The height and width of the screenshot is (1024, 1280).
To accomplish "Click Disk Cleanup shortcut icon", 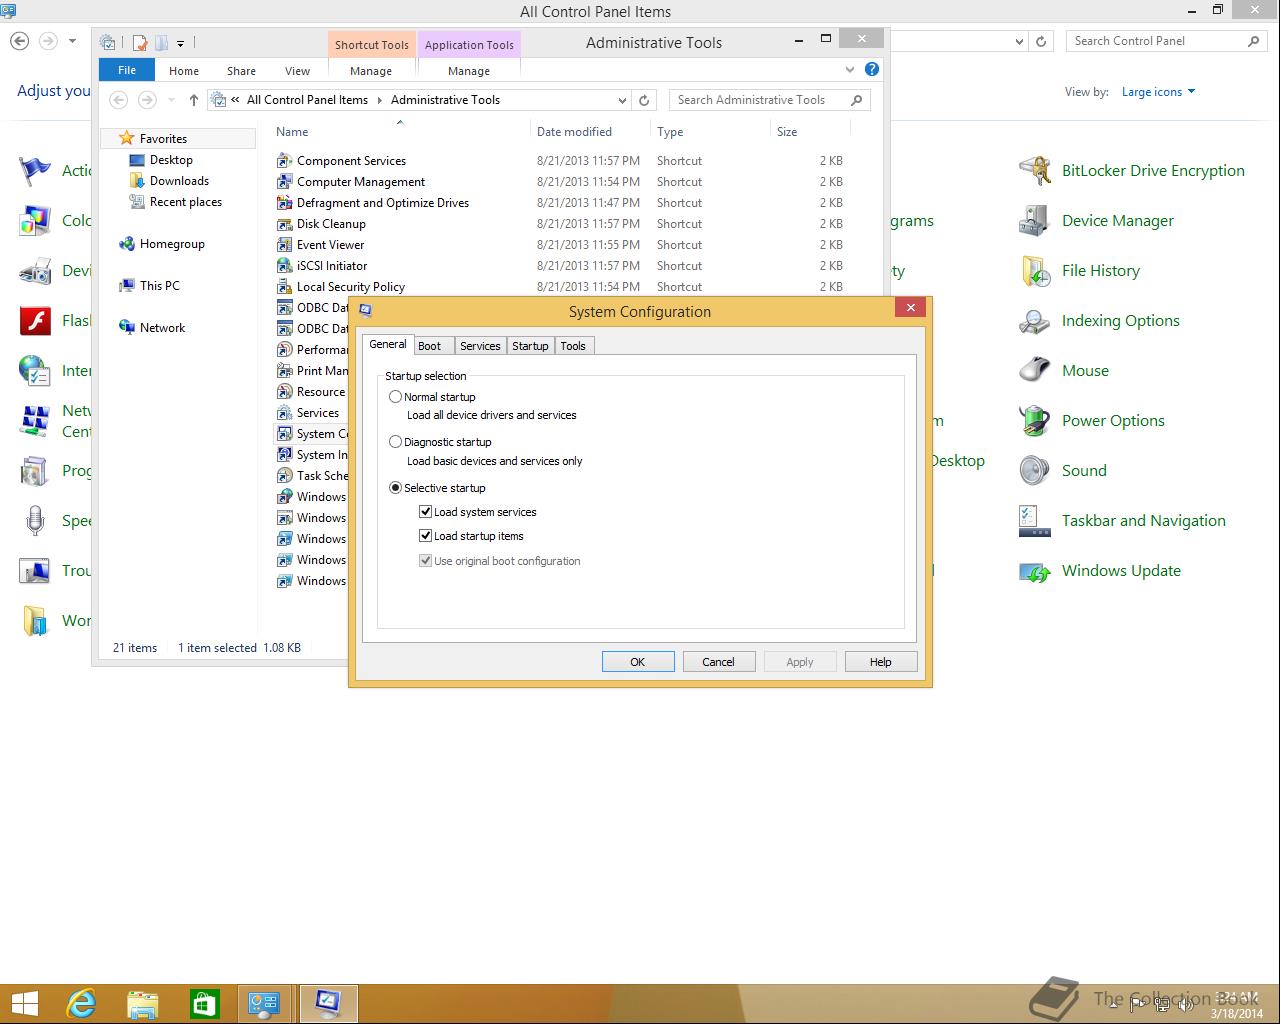I will (x=284, y=224).
